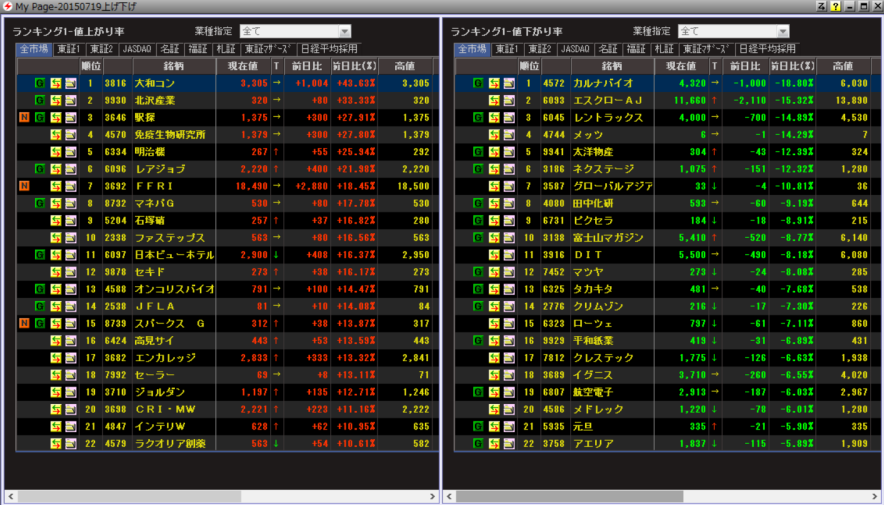Screen dimensions: 884x505
Task: Open the orange N news icon for ＦＦＲＩ
Action: tap(24, 186)
